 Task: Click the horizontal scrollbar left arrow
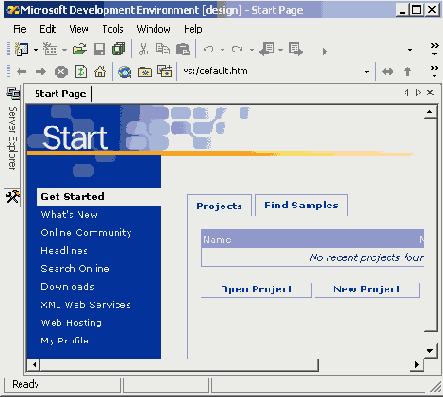click(x=34, y=365)
